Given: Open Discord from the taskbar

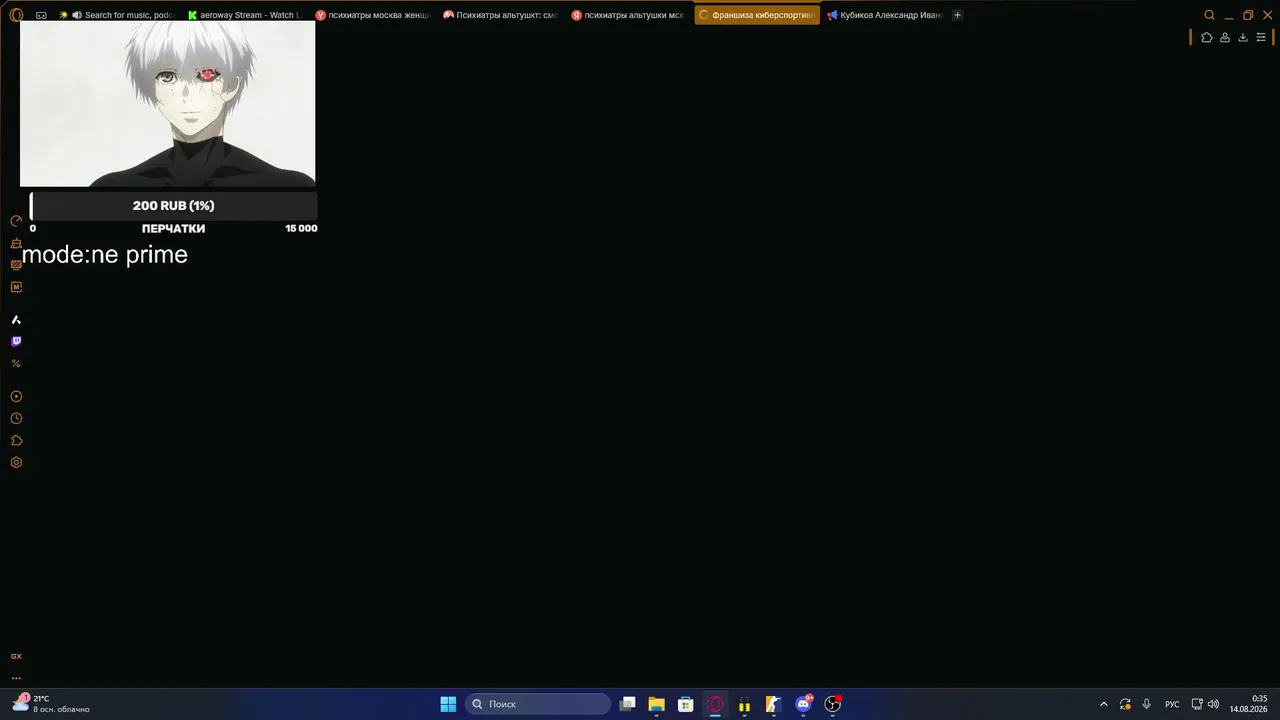Looking at the screenshot, I should pos(803,704).
